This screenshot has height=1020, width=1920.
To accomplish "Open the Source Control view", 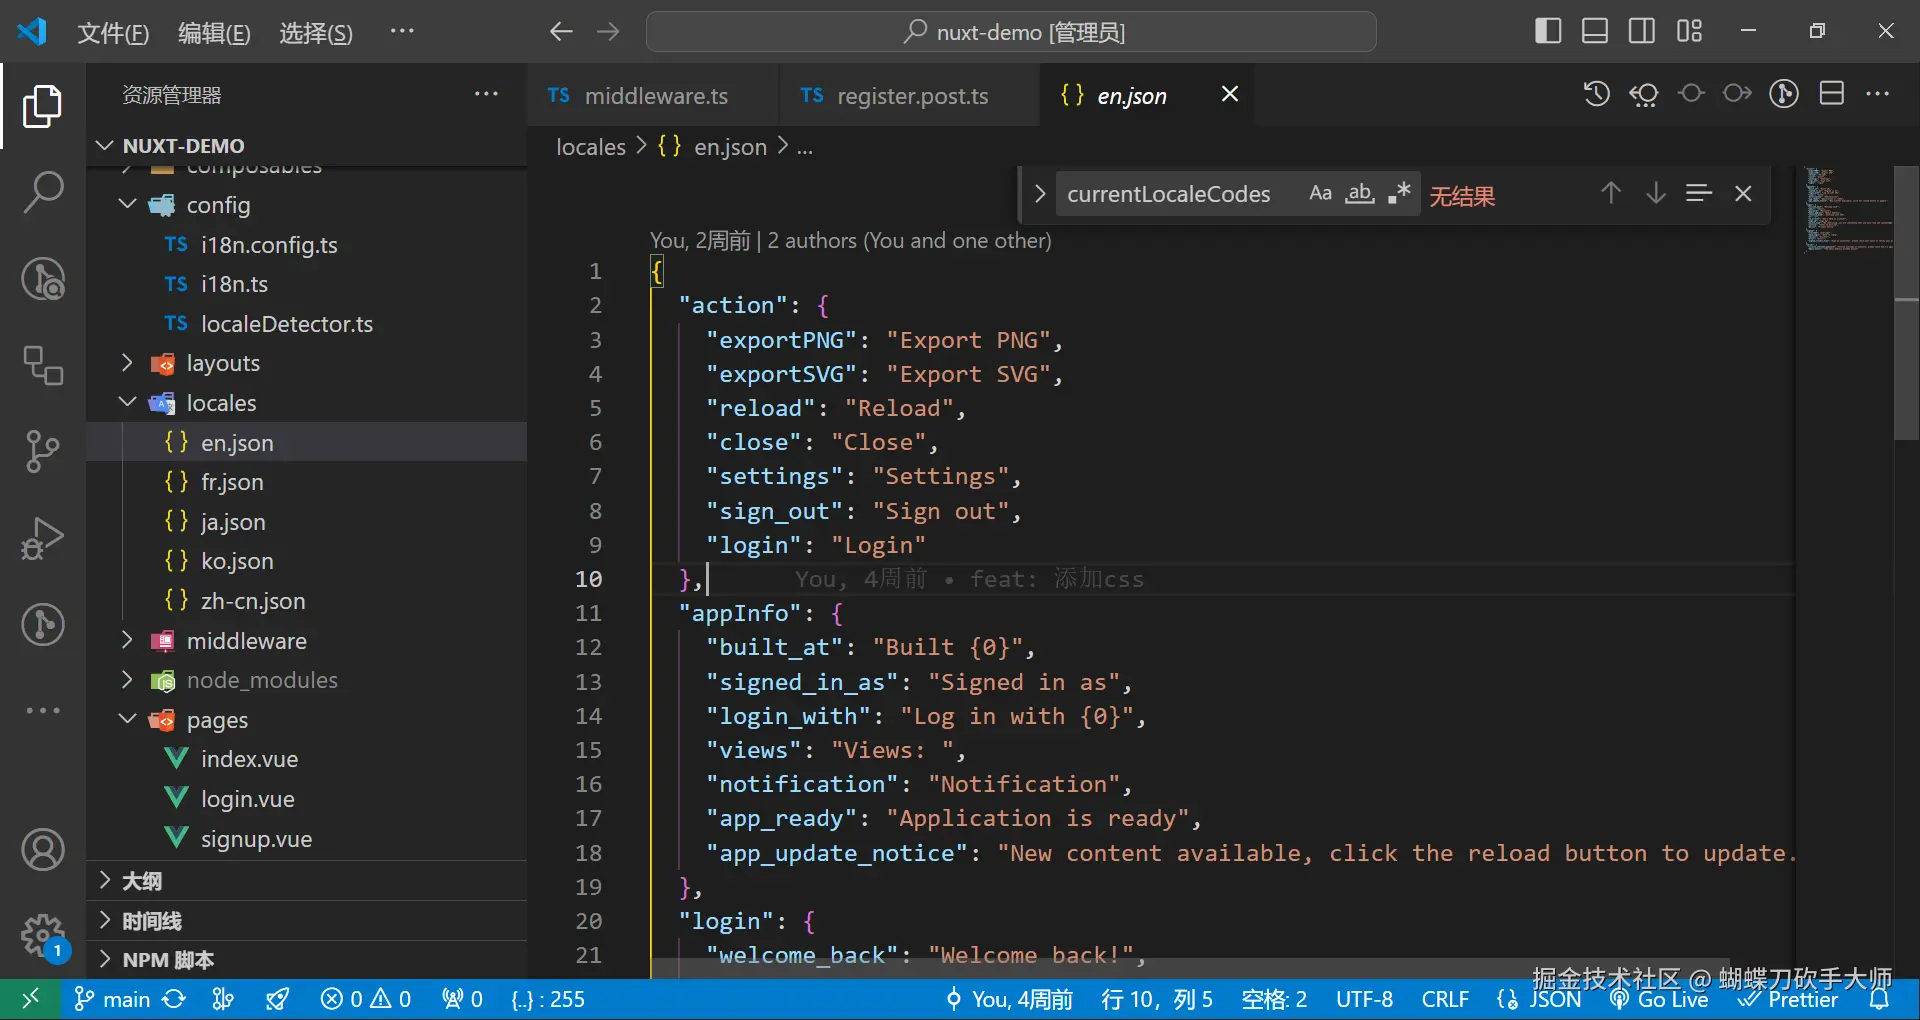I will tap(43, 452).
